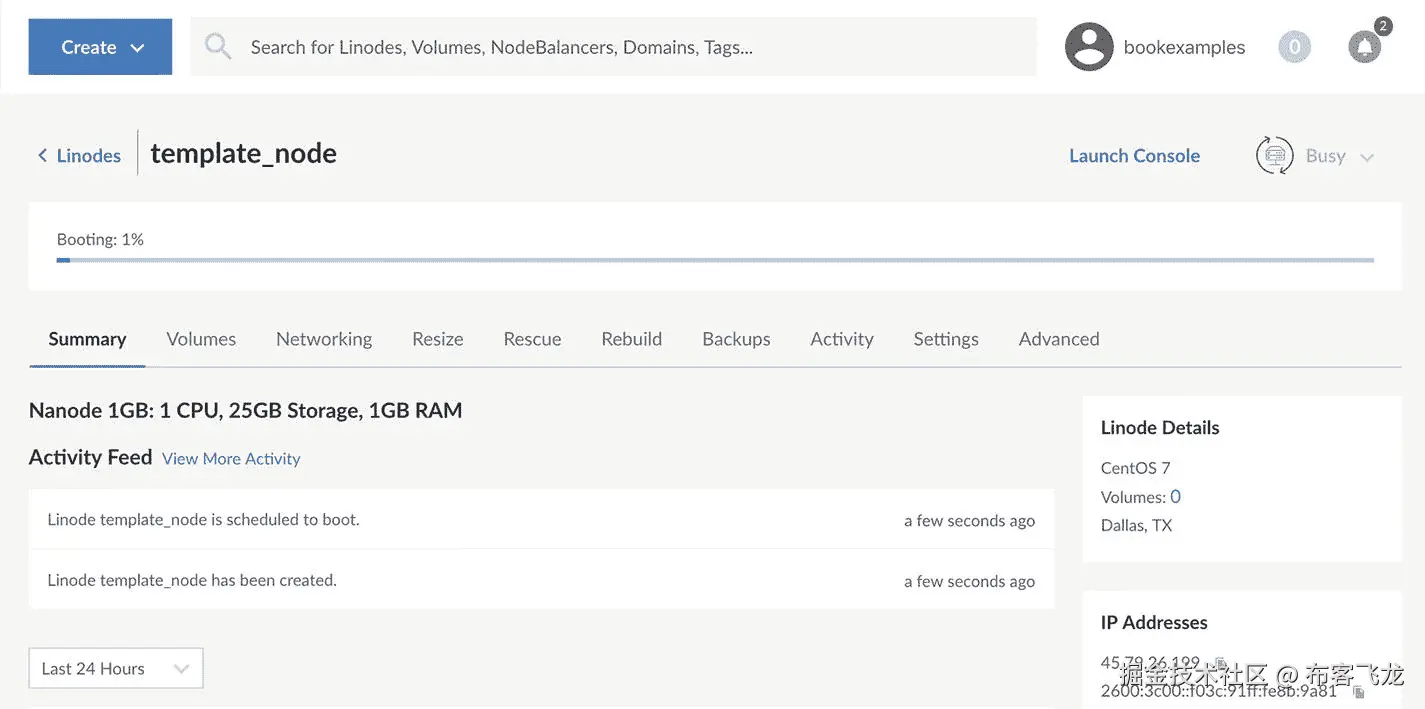Open the Backups tab
The width and height of the screenshot is (1425, 709).
[x=736, y=339]
